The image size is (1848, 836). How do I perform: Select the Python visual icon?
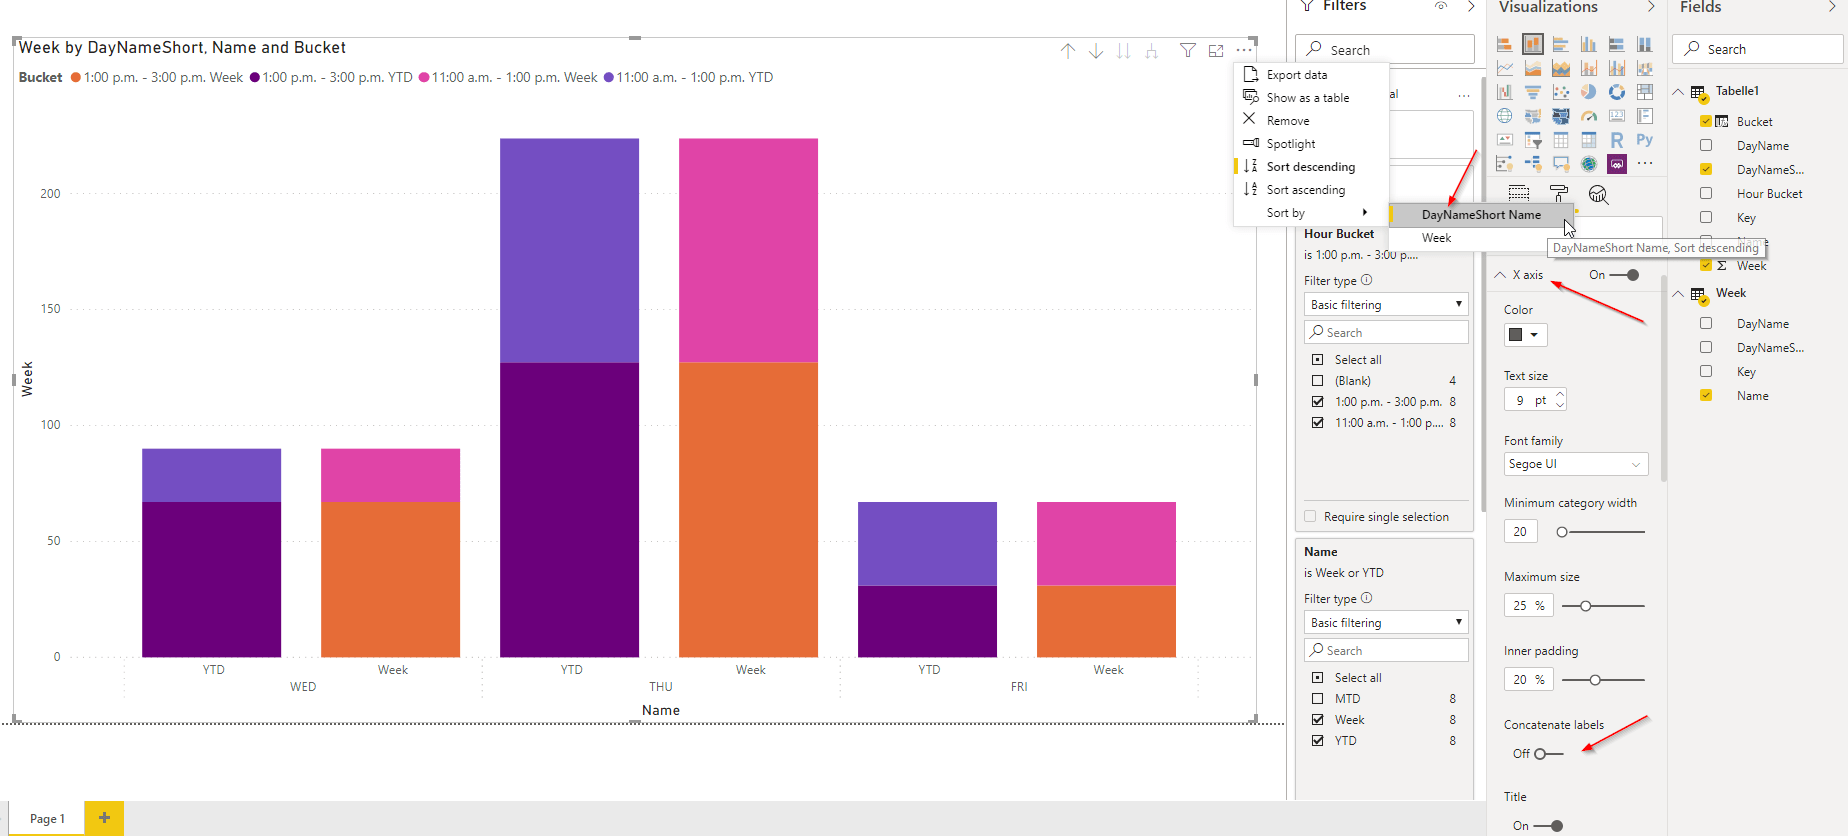[x=1644, y=140]
